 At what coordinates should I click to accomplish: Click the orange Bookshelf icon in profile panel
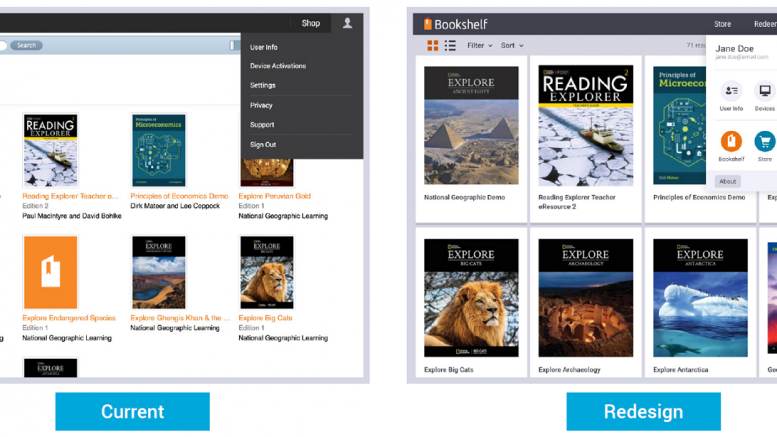(731, 142)
